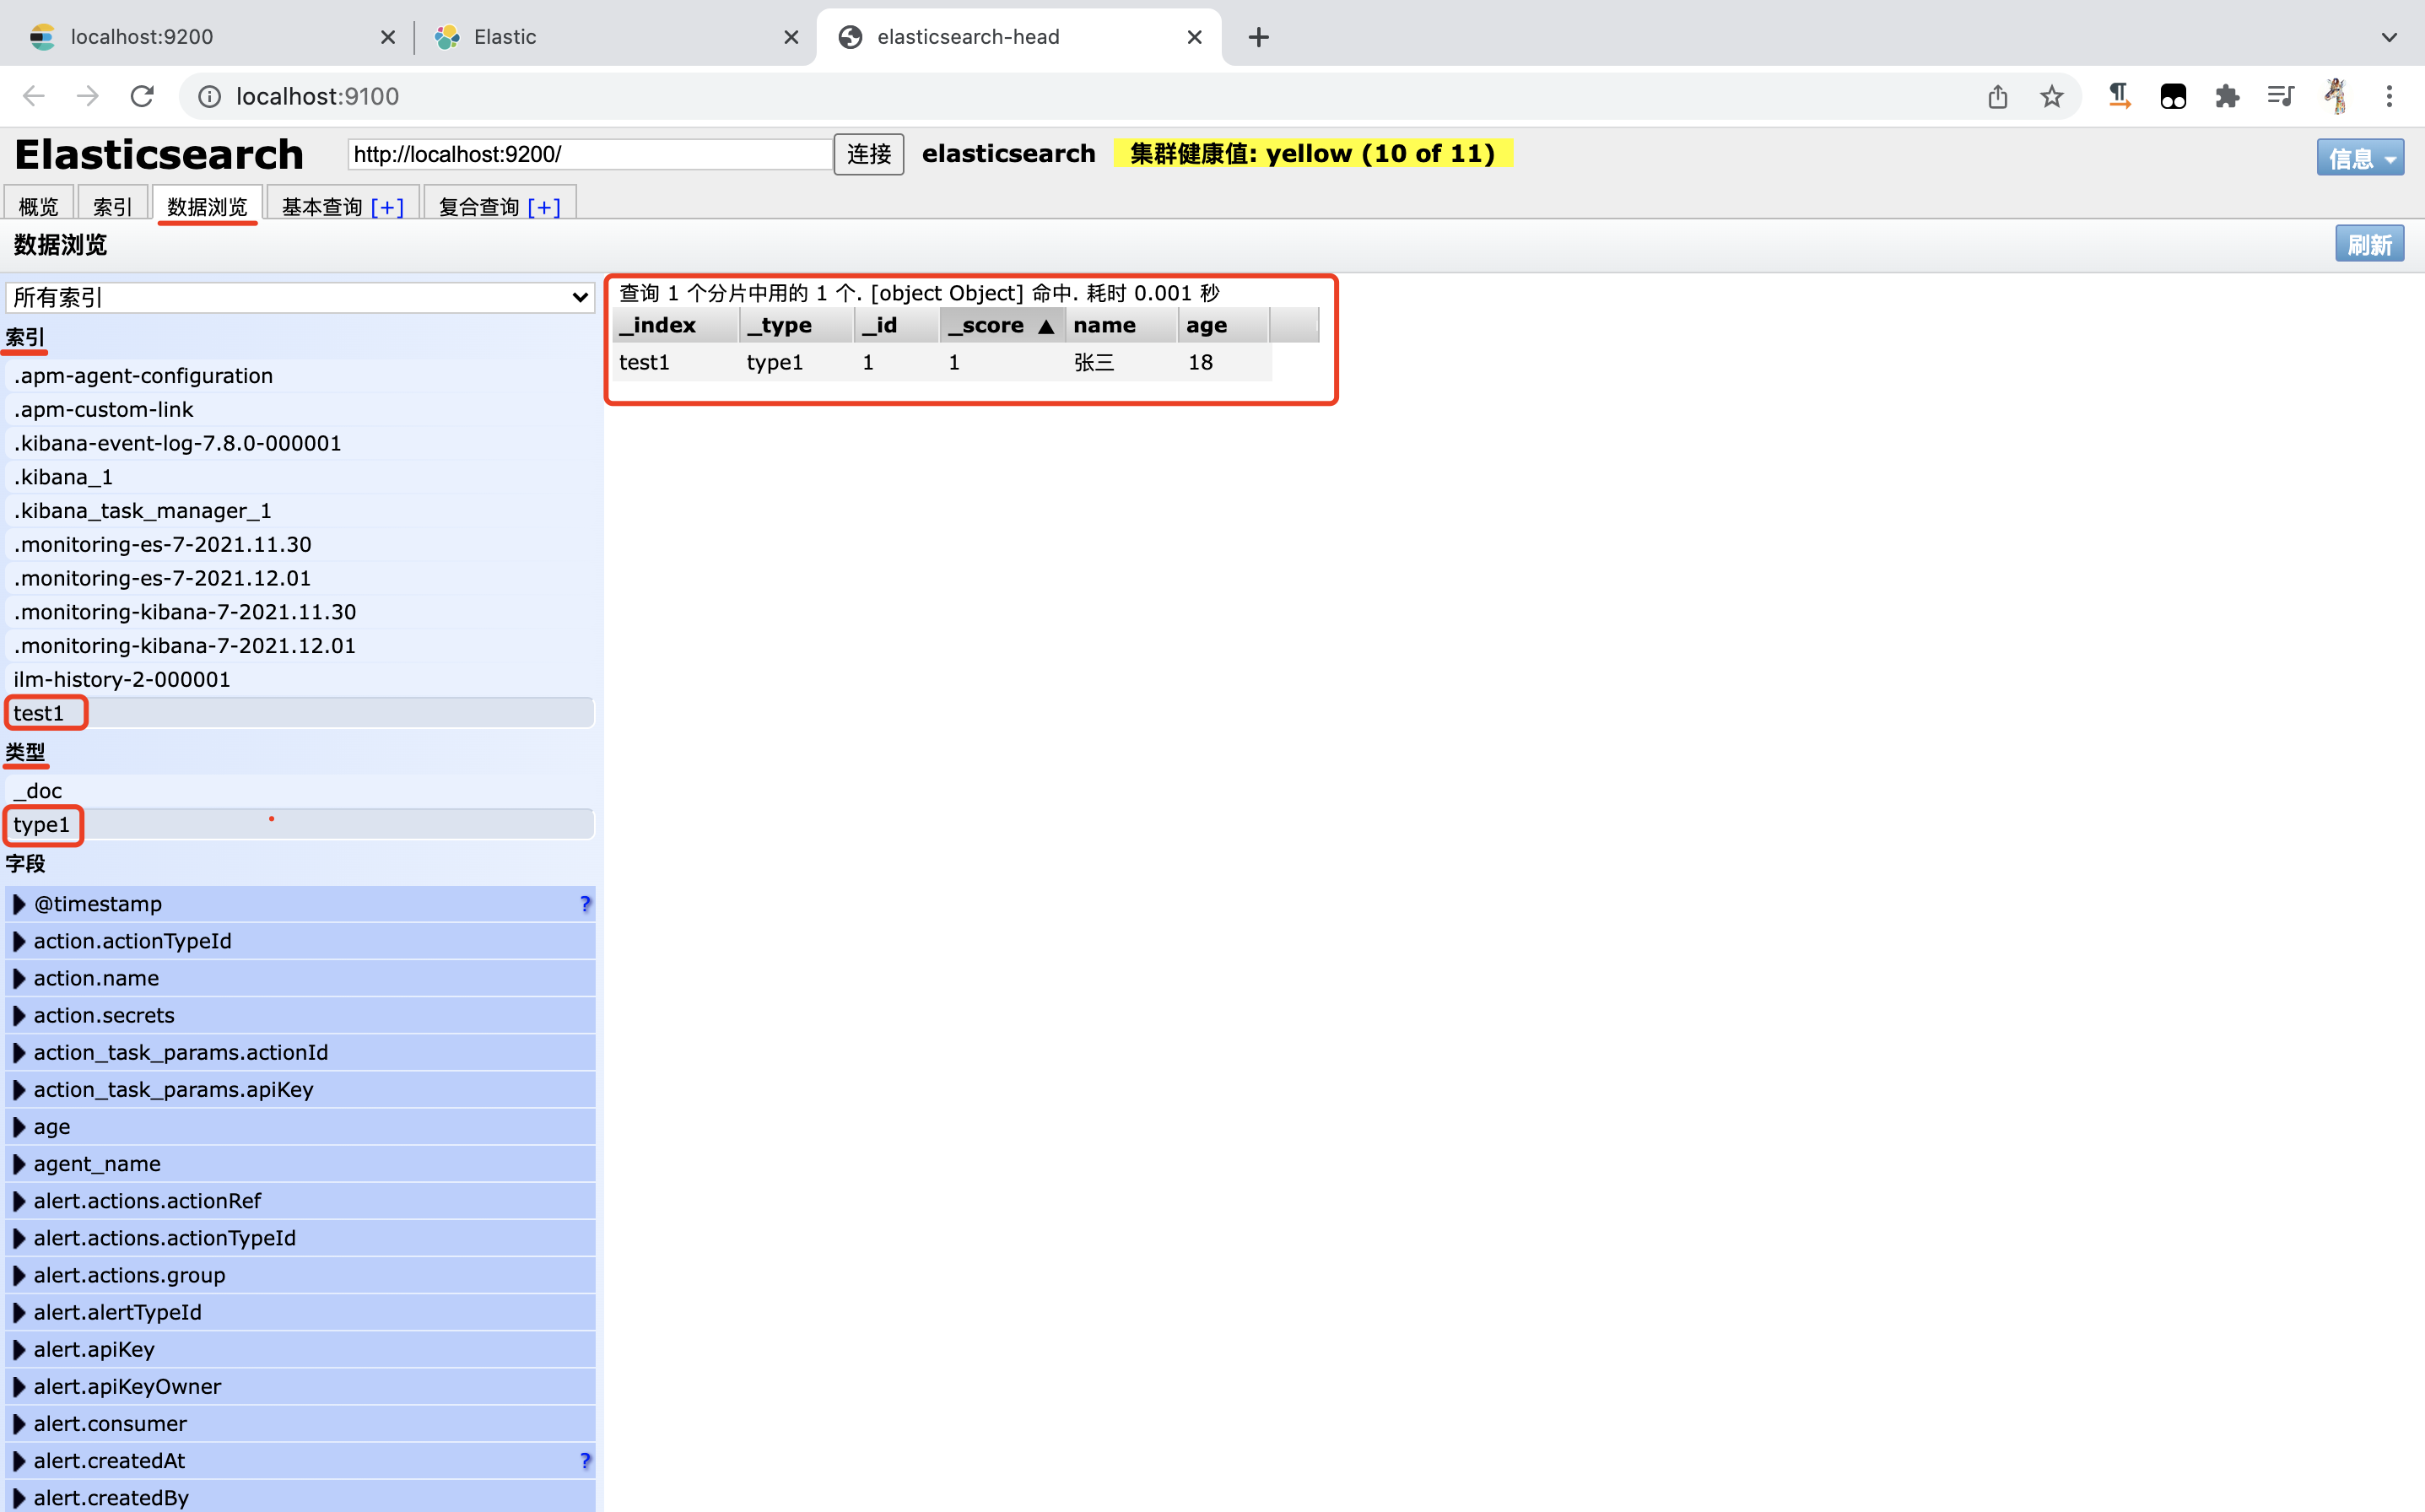The image size is (2425, 1512).
Task: Sort results by _score column
Action: click(1002, 326)
